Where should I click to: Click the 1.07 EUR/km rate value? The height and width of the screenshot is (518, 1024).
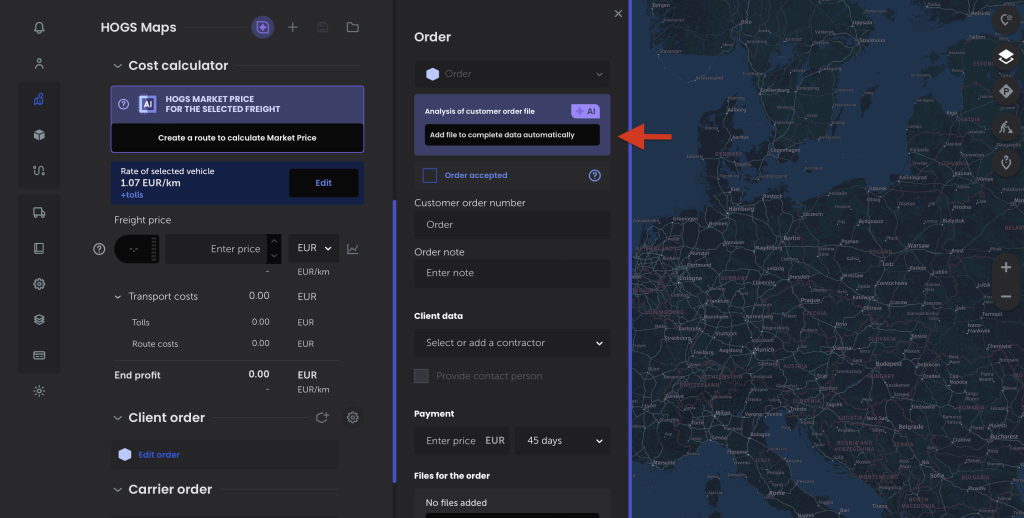click(150, 183)
